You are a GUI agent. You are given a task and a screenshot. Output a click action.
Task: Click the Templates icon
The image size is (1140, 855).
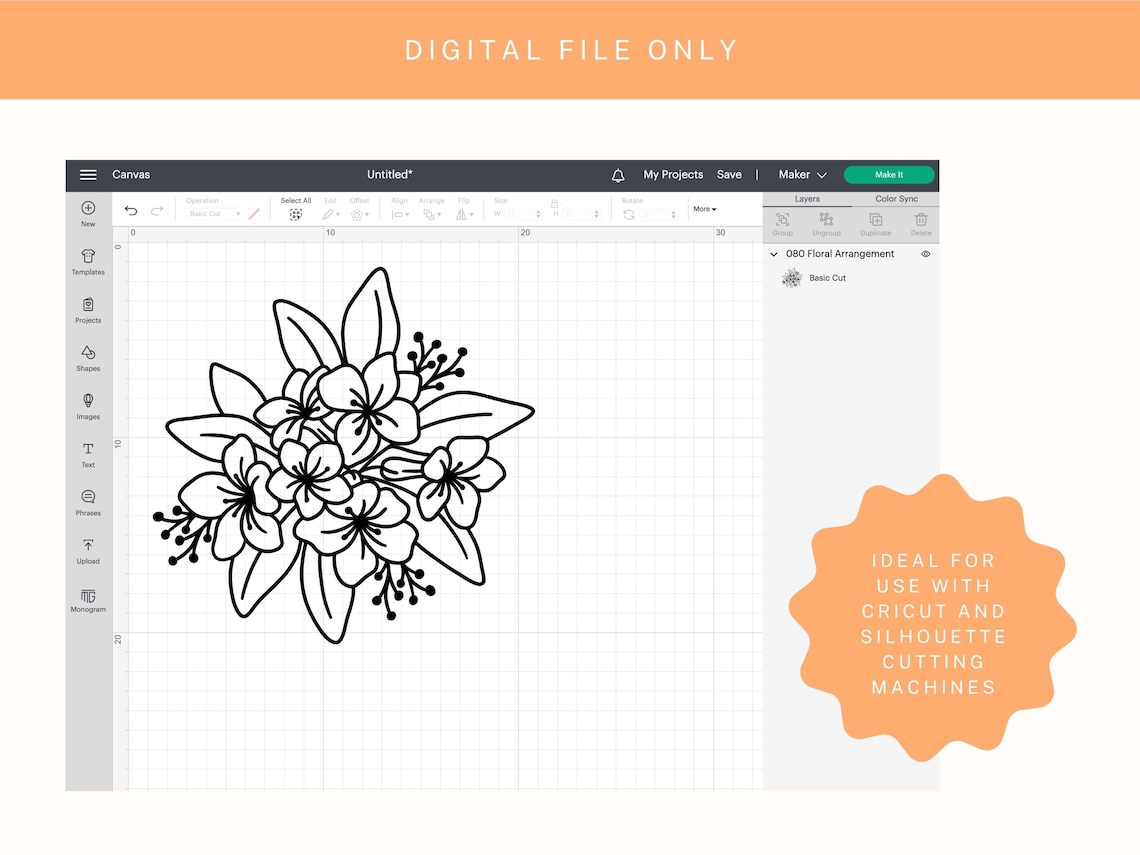88,261
